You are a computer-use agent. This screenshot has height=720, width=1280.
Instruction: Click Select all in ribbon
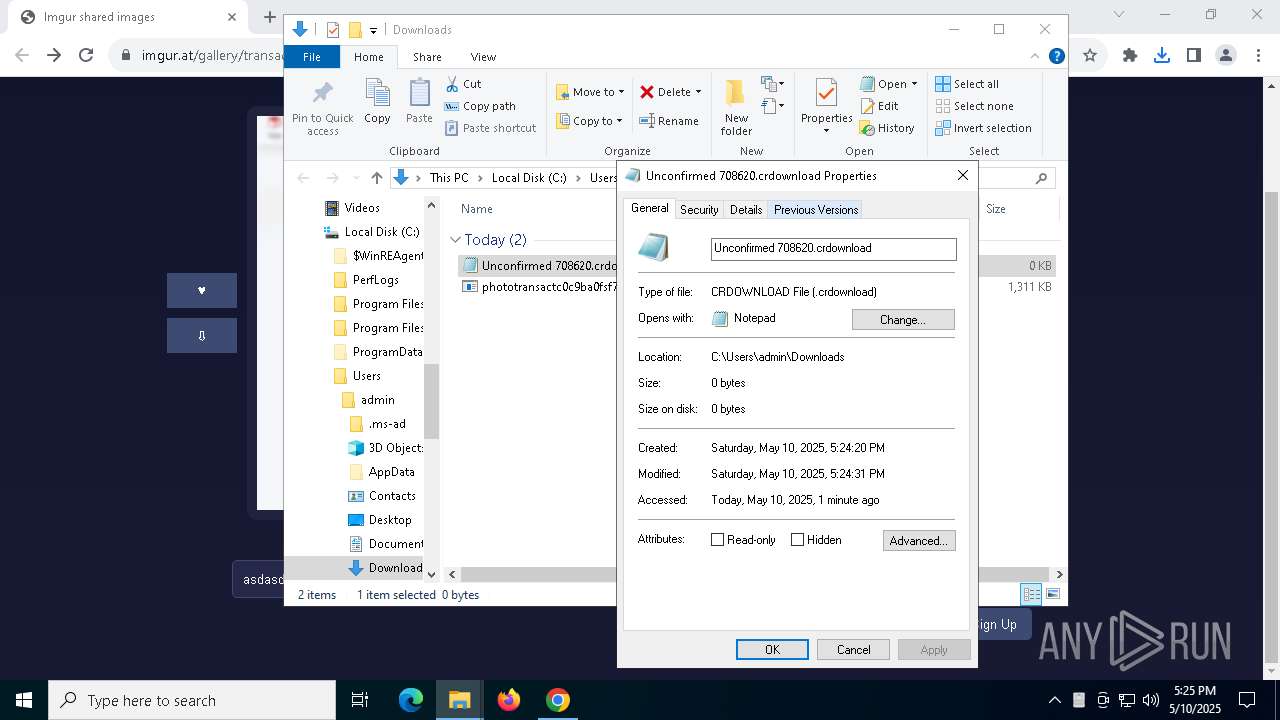tap(967, 84)
